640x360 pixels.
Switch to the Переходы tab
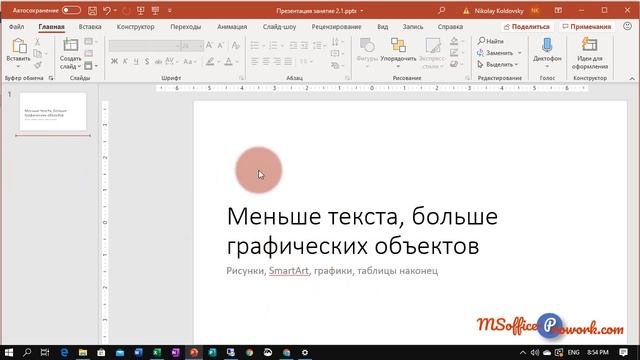point(186,27)
